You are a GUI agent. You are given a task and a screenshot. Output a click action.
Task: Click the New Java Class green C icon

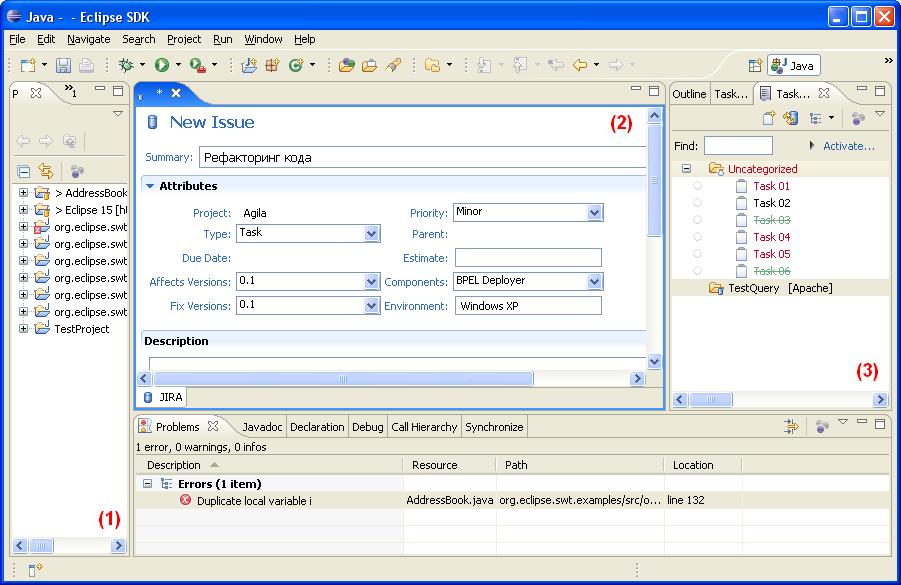(x=297, y=66)
